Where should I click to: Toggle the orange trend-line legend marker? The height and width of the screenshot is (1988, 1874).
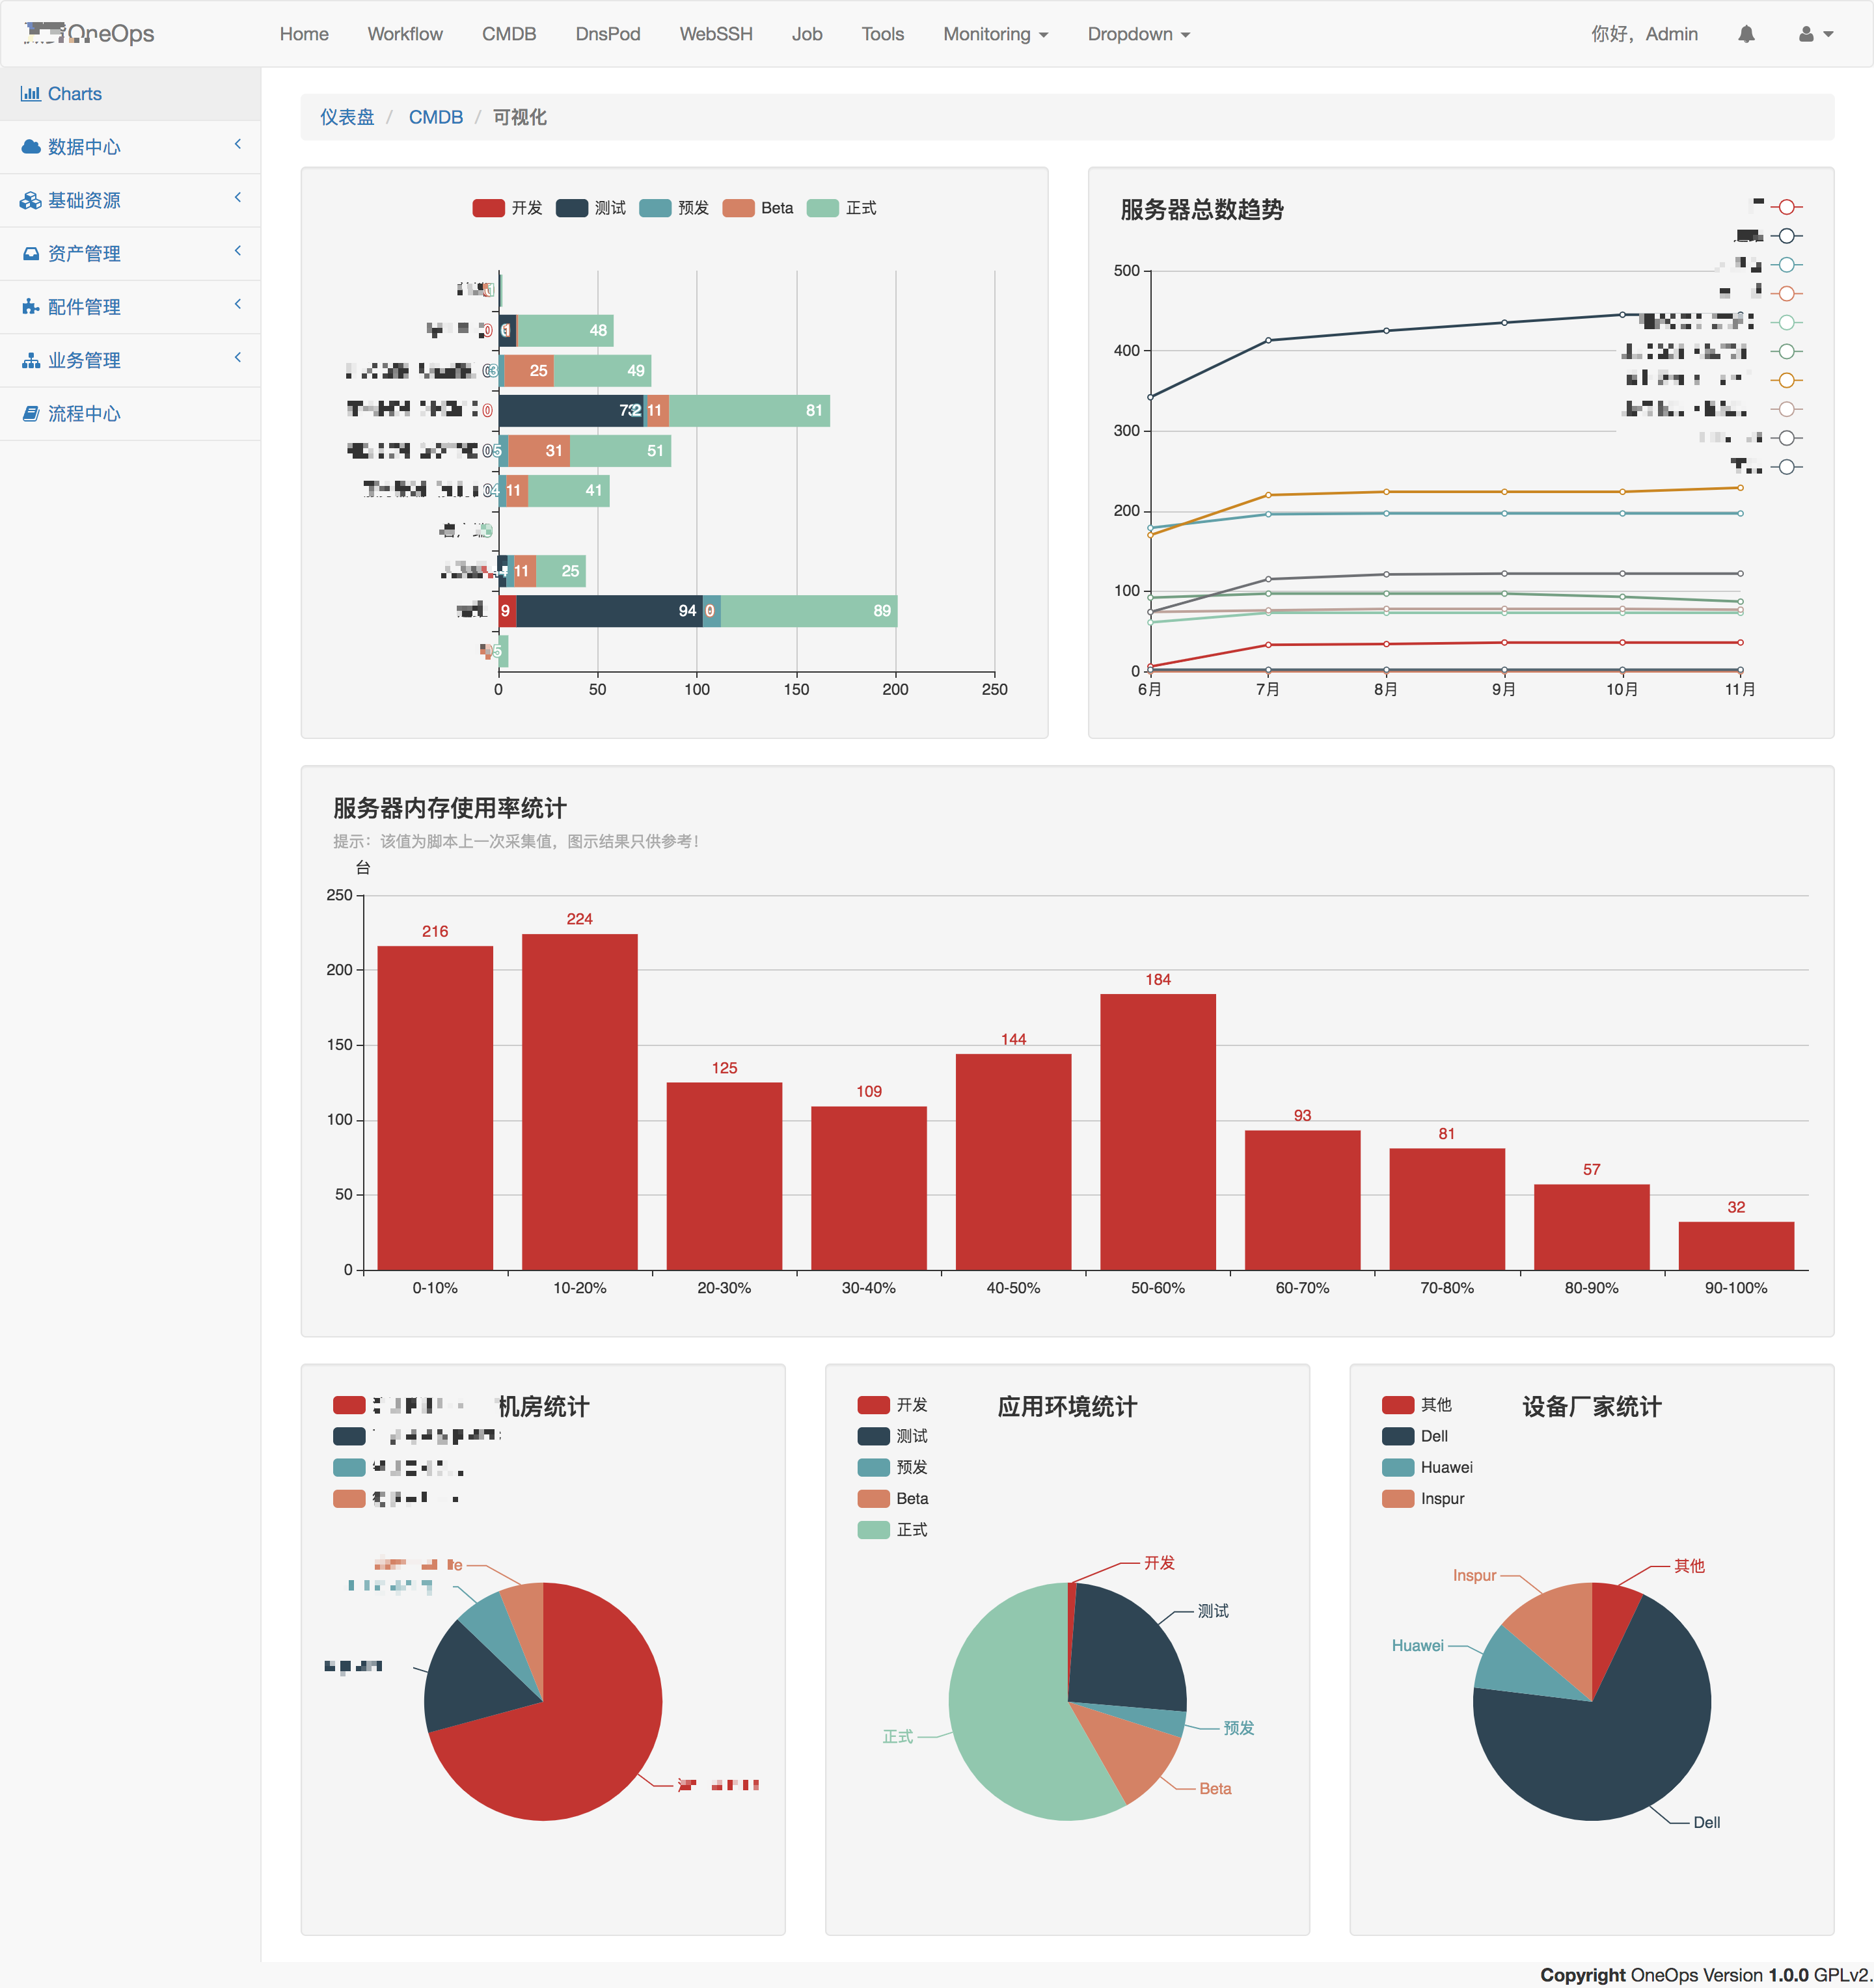(1786, 380)
